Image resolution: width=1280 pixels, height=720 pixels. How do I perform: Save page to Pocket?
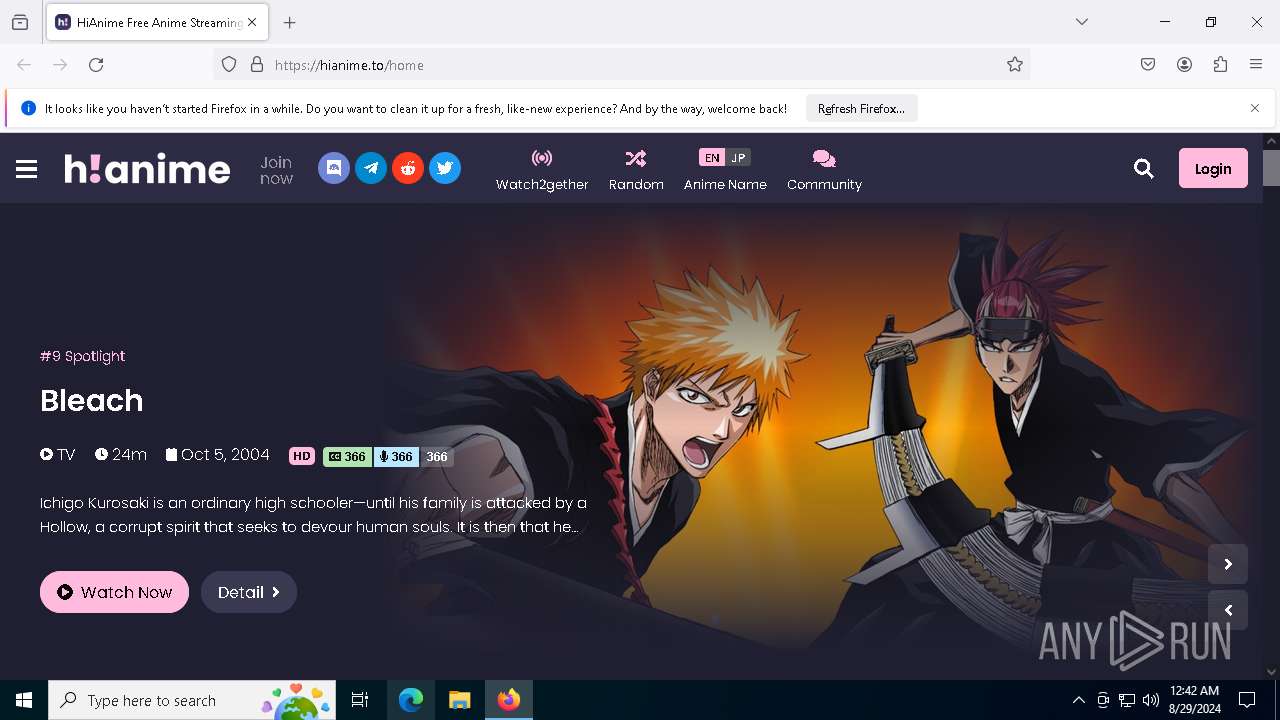pos(1148,65)
